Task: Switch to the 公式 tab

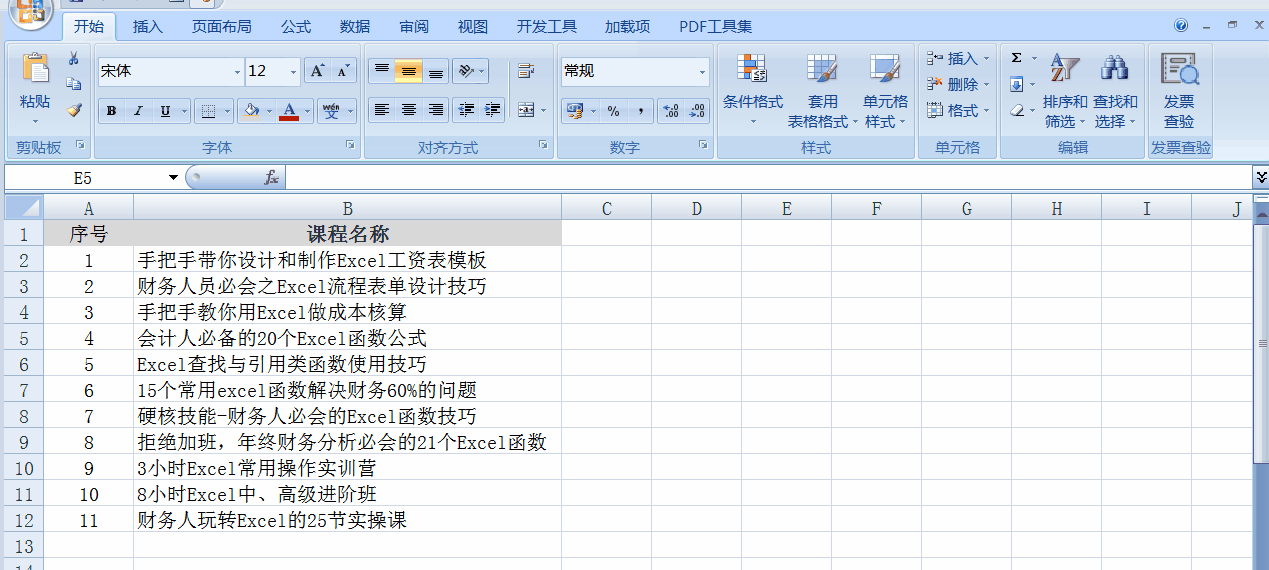Action: tap(296, 27)
